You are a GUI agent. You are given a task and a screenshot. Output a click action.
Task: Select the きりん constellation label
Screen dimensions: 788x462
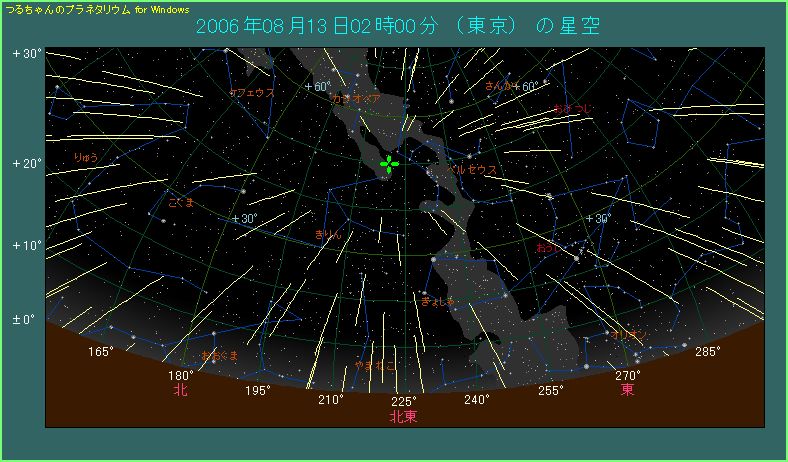pyautogui.click(x=328, y=234)
